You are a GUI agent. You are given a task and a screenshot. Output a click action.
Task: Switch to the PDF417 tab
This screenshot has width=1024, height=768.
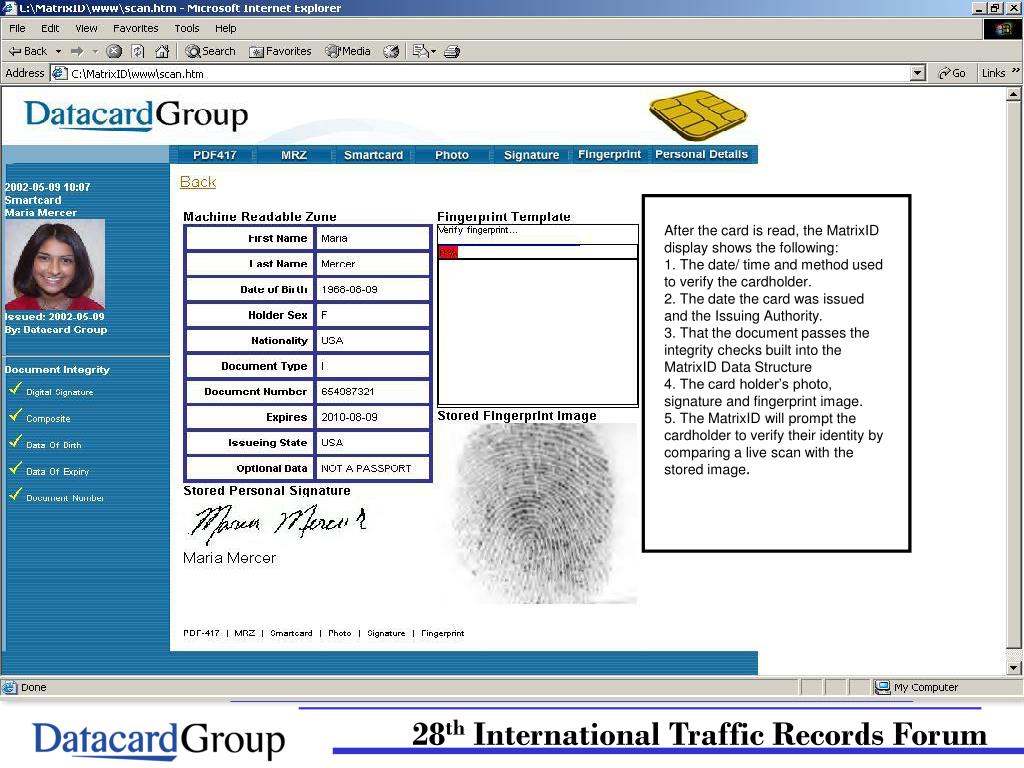(214, 155)
